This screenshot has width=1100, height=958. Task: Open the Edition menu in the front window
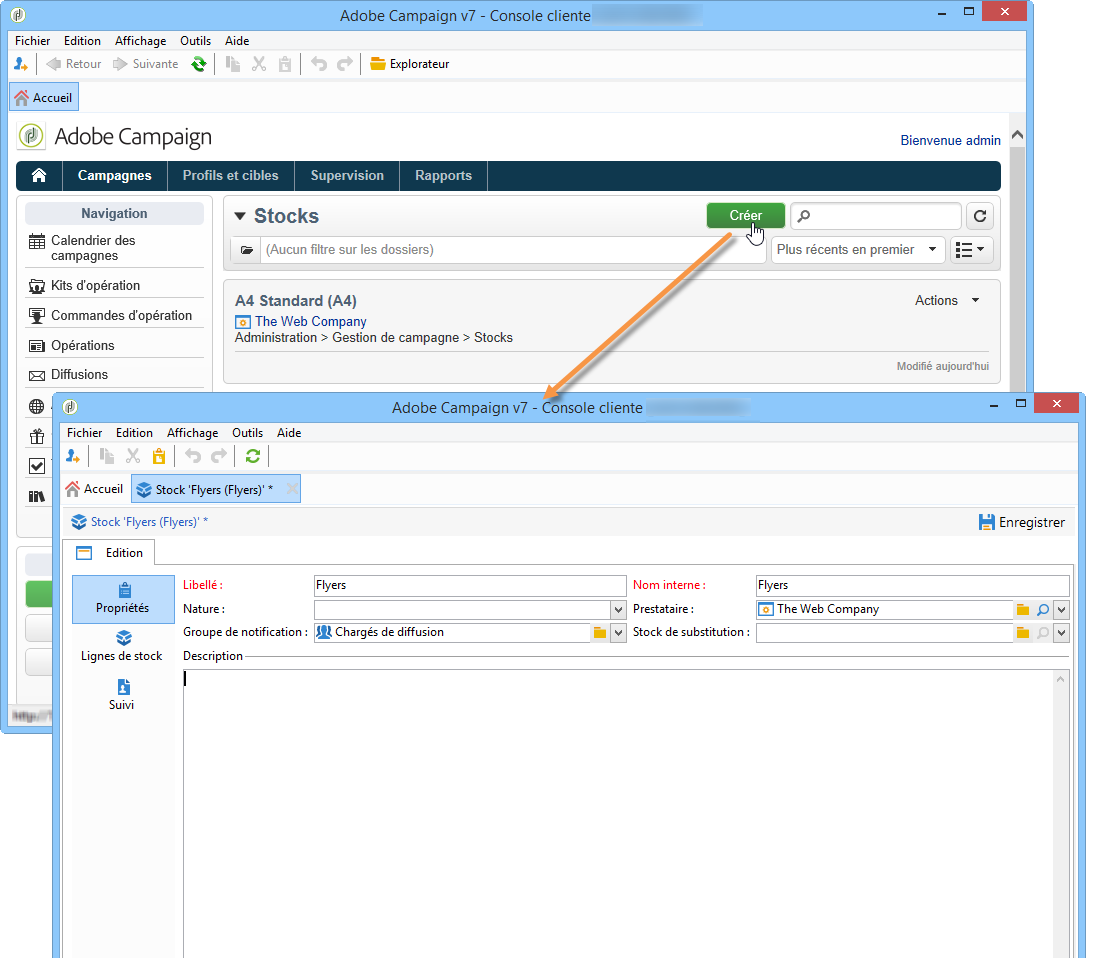tap(134, 433)
